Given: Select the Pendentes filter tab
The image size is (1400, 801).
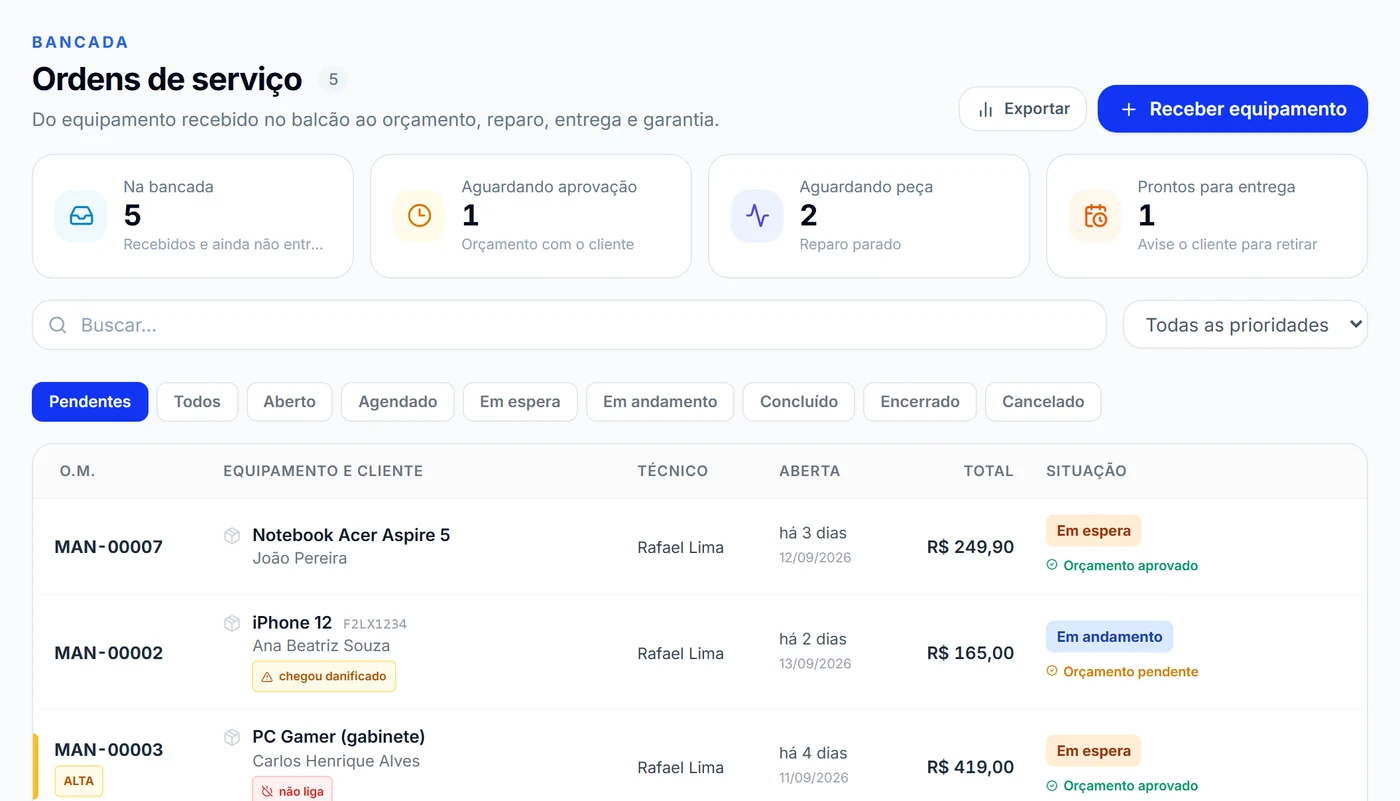Looking at the screenshot, I should click(90, 402).
